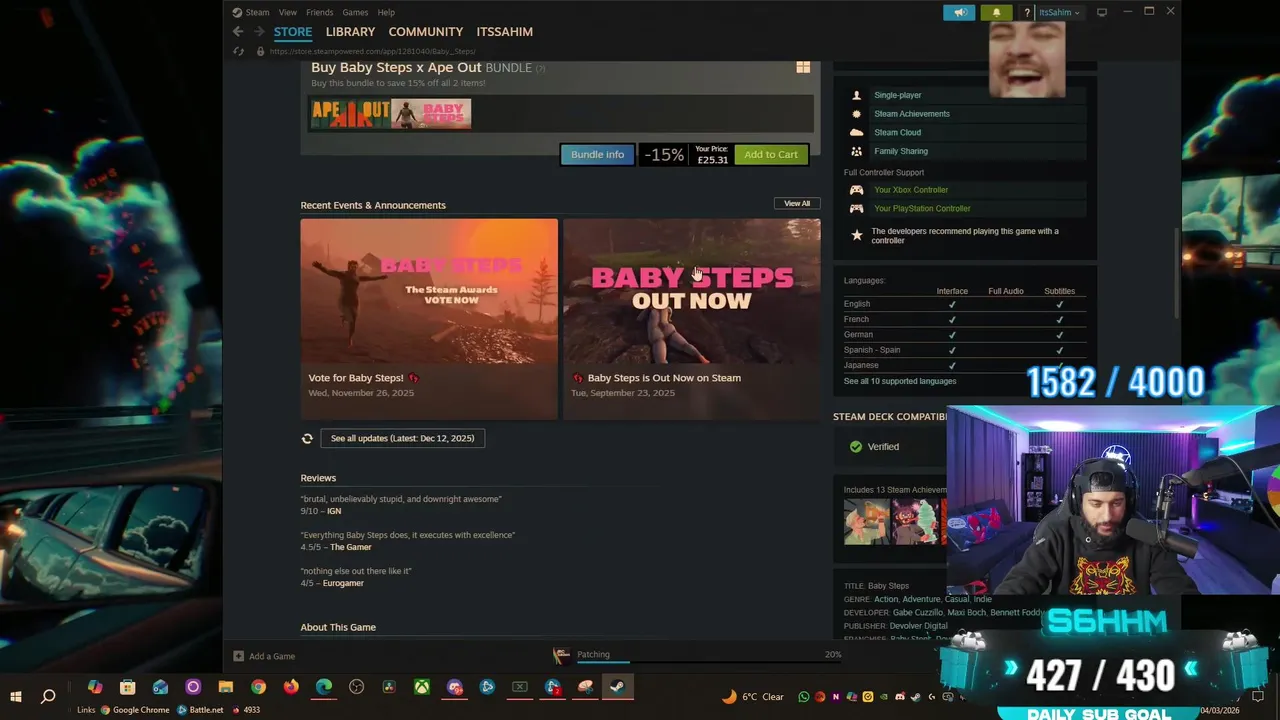Click the Single-player feature link
This screenshot has height=720, width=1280.
pos(898,95)
